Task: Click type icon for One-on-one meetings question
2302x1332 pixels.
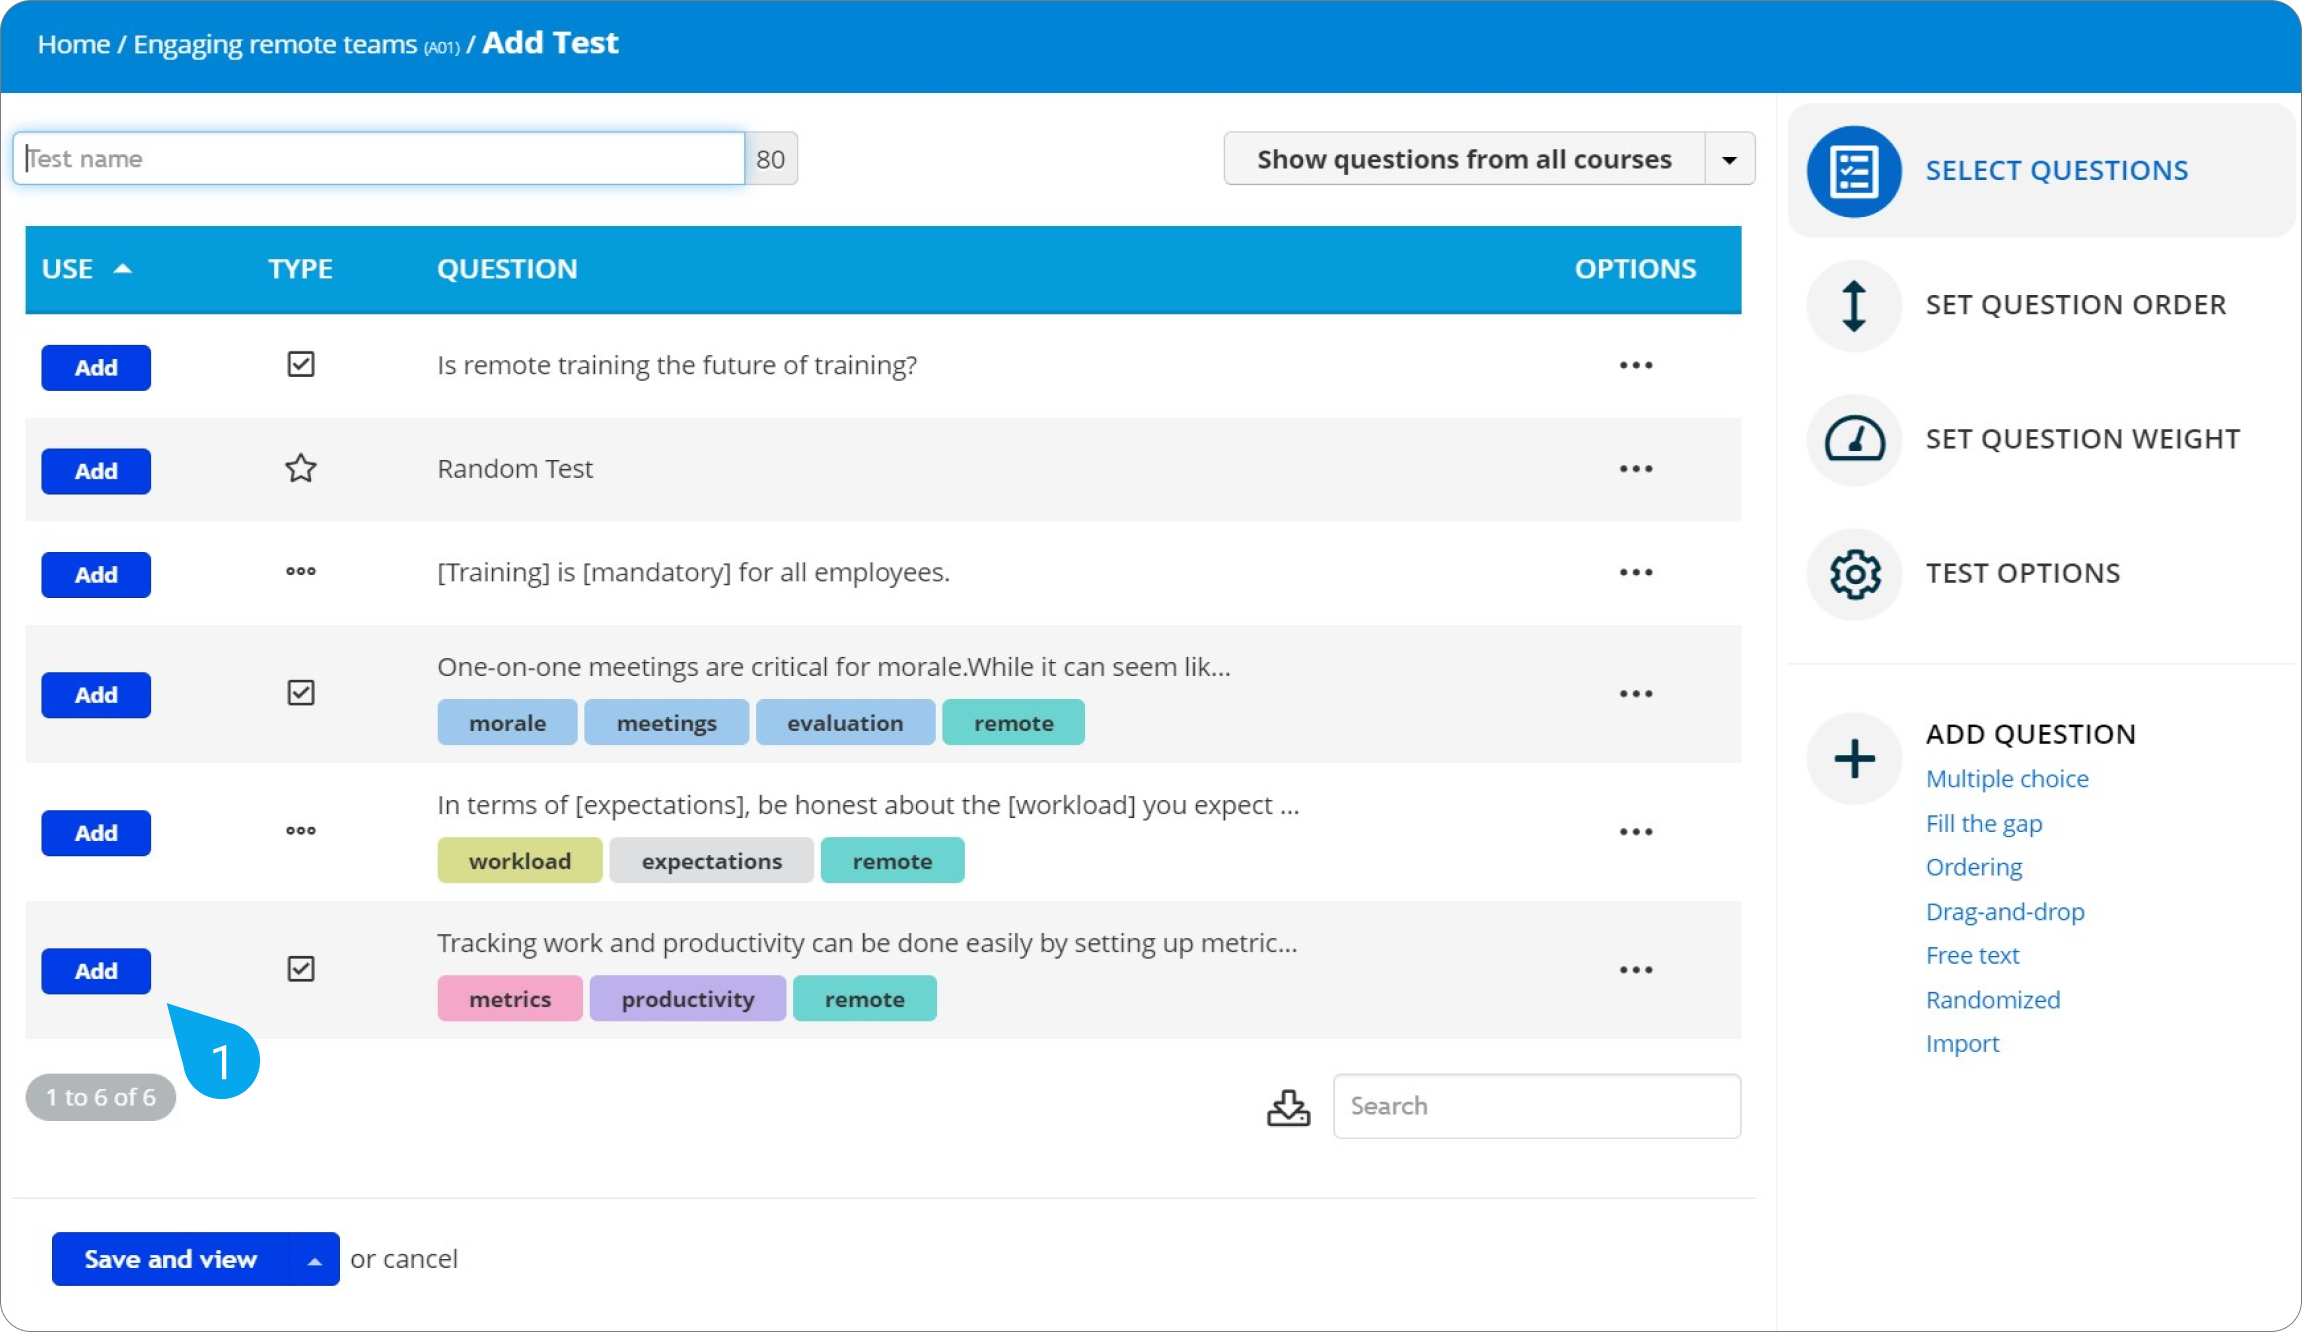Action: point(300,692)
